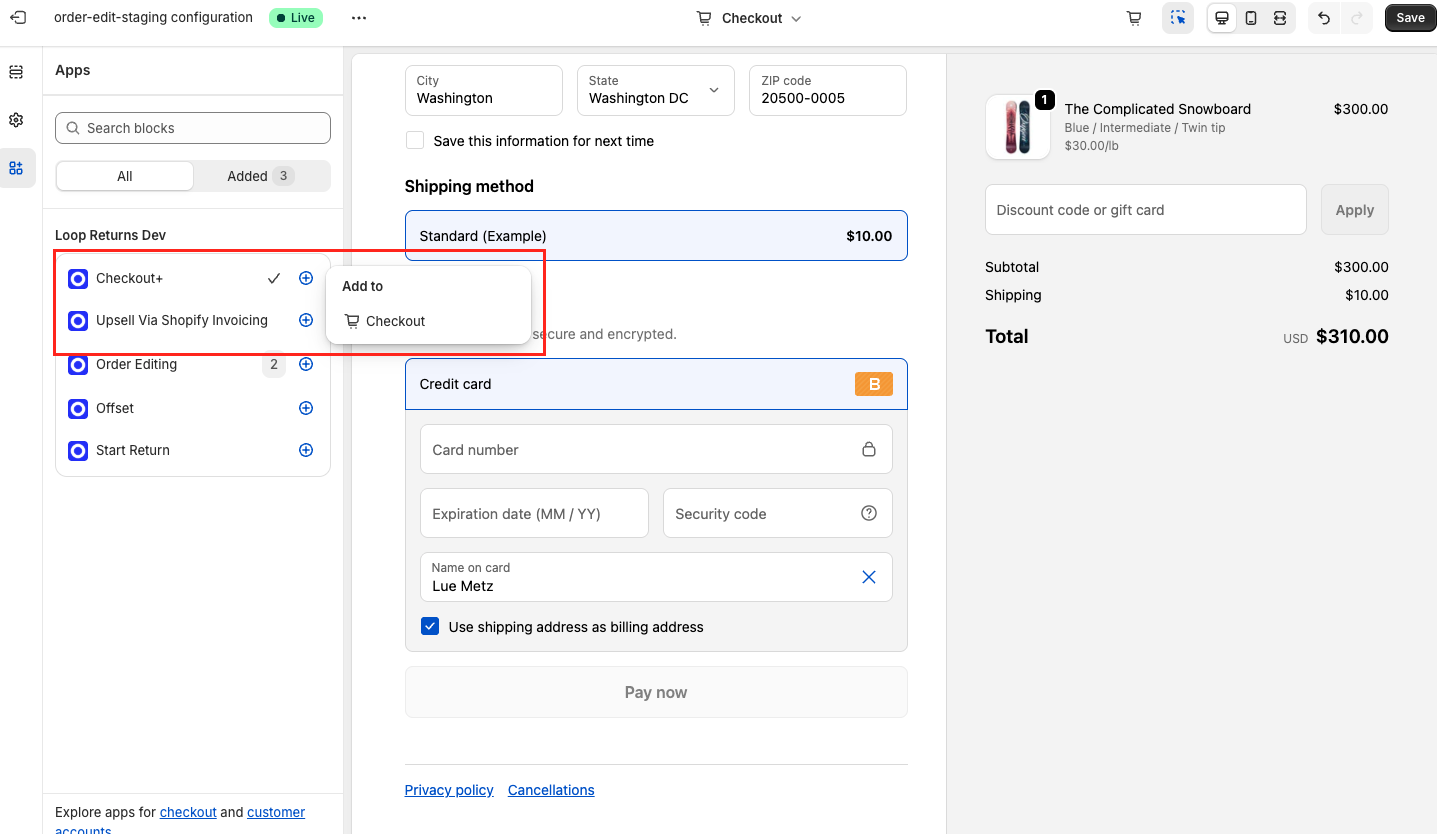Viewport: 1437px width, 834px height.
Task: Click the exit editor icon
Action: click(18, 18)
